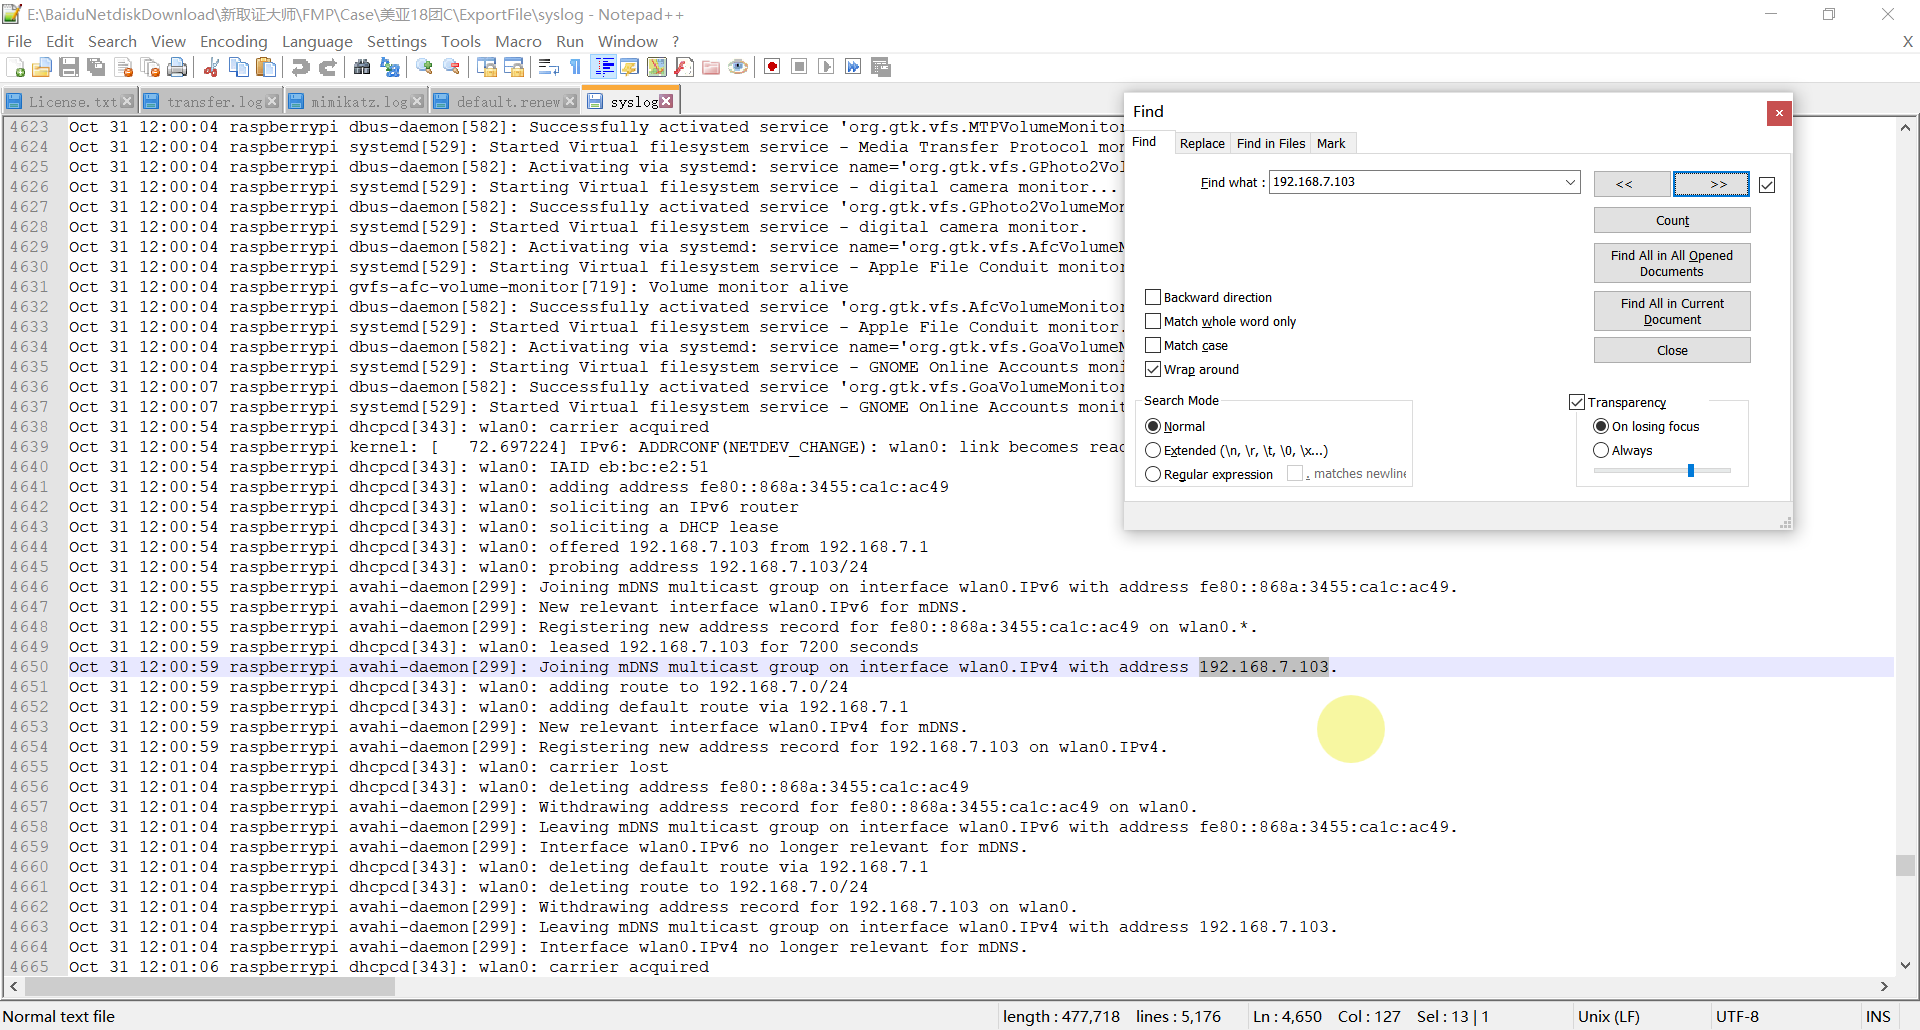
Task: Click the horizontal scrollbar thumb
Action: click(x=210, y=987)
